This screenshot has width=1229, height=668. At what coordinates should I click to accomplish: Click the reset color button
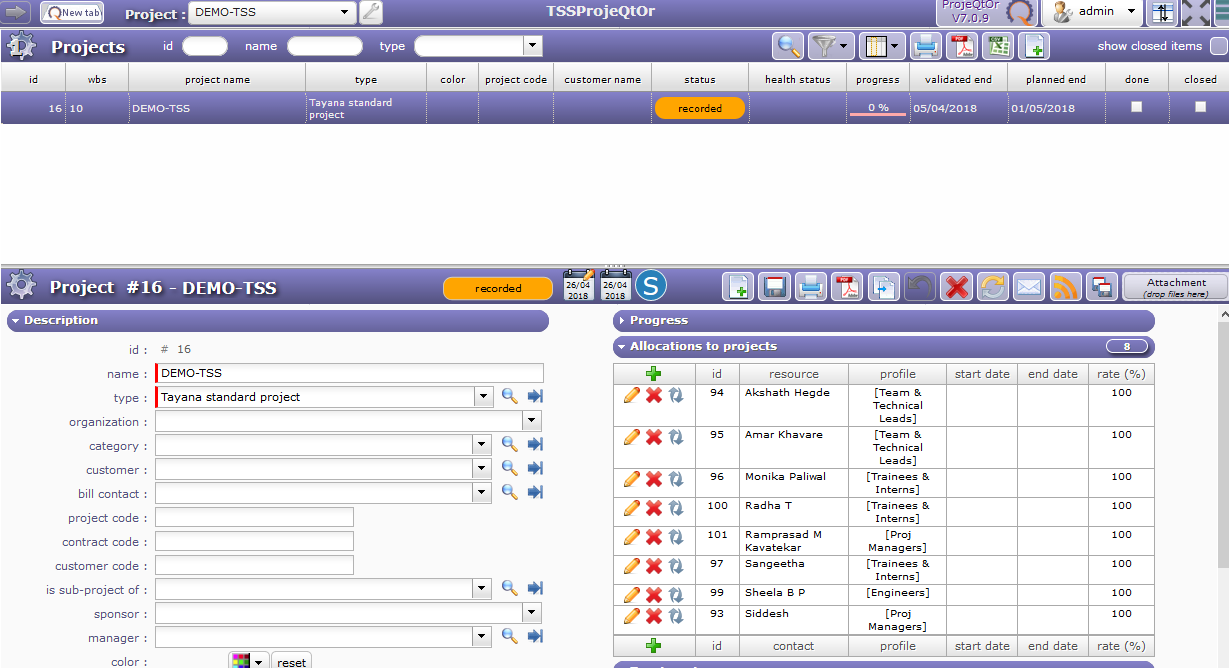pos(291,662)
